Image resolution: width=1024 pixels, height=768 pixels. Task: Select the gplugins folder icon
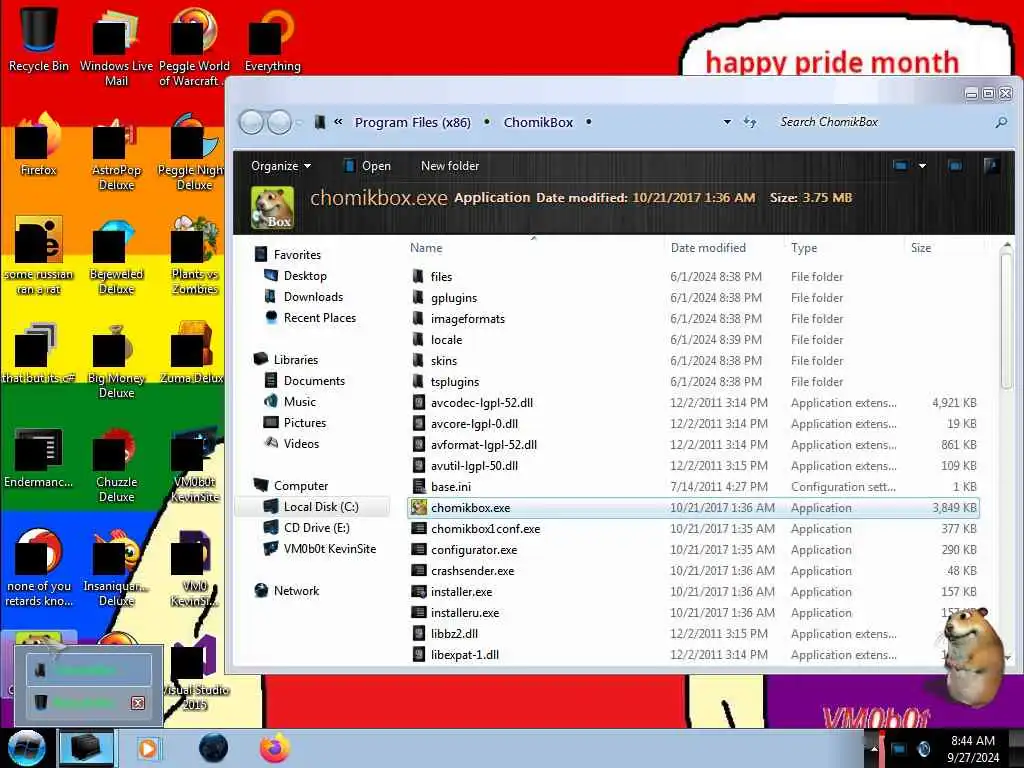click(x=419, y=297)
